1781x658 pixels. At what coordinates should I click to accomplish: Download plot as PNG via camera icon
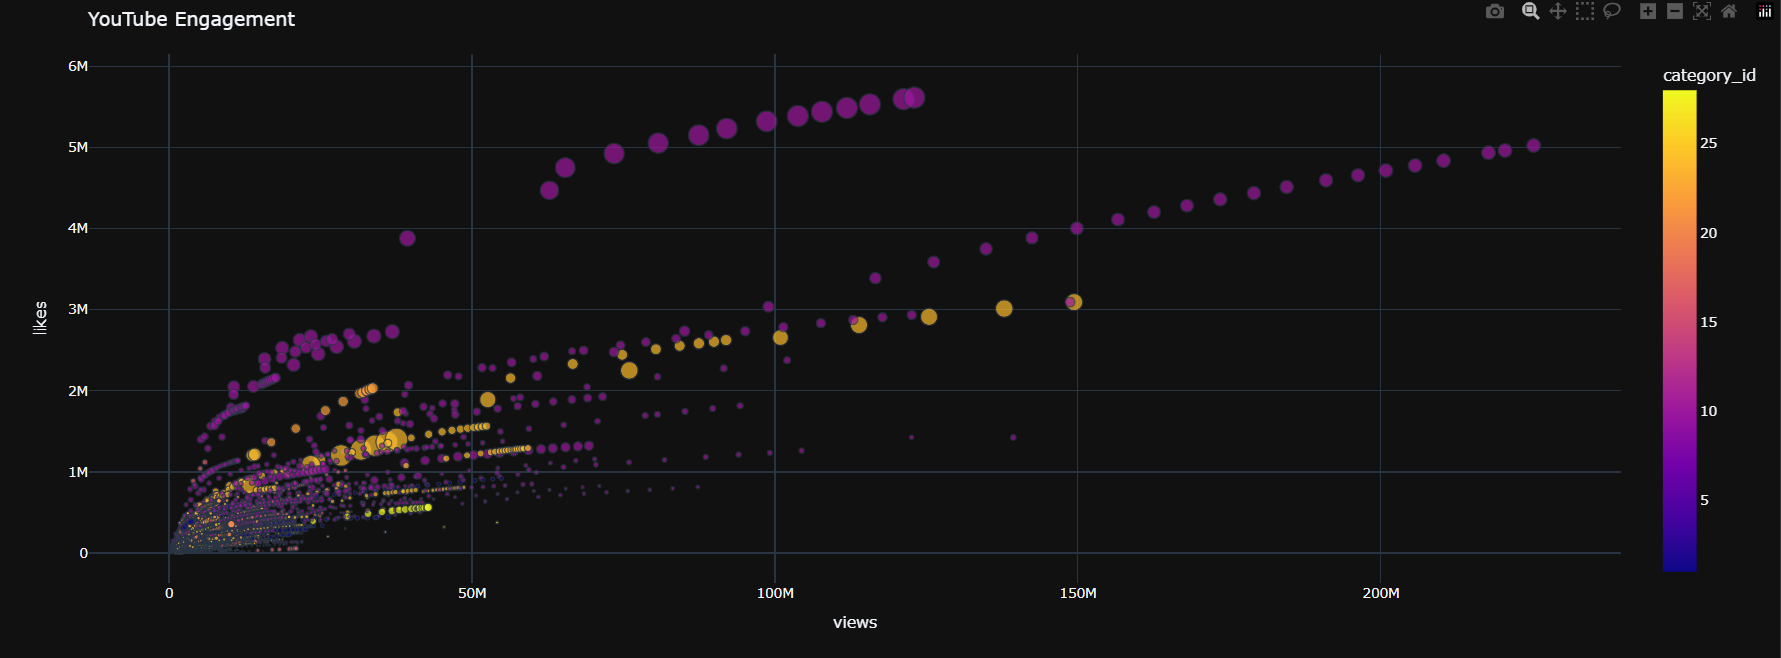click(1495, 11)
